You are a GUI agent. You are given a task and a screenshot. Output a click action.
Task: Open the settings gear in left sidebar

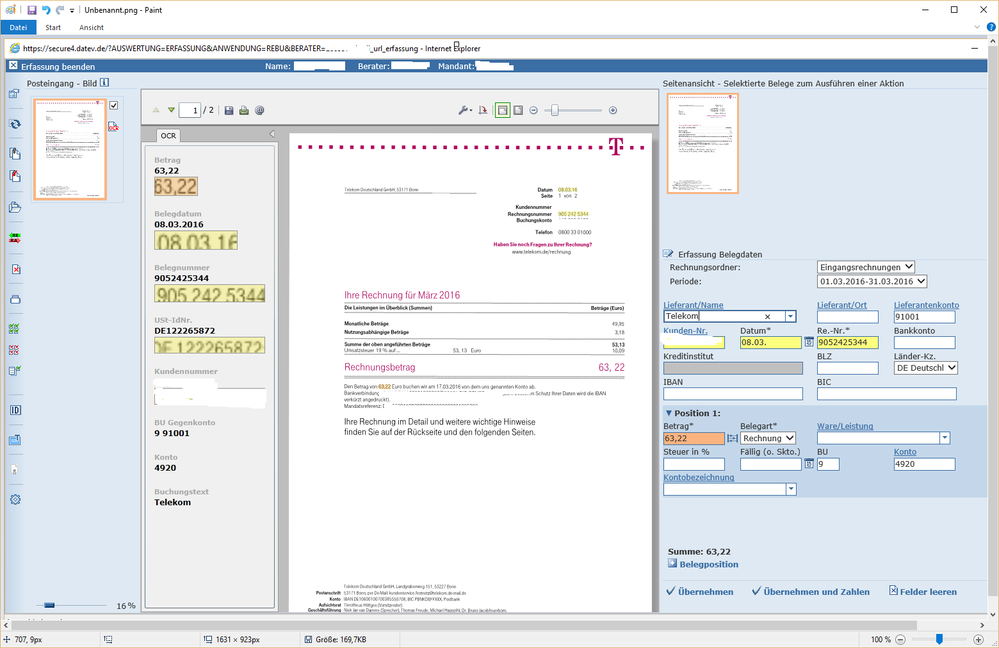click(x=15, y=499)
